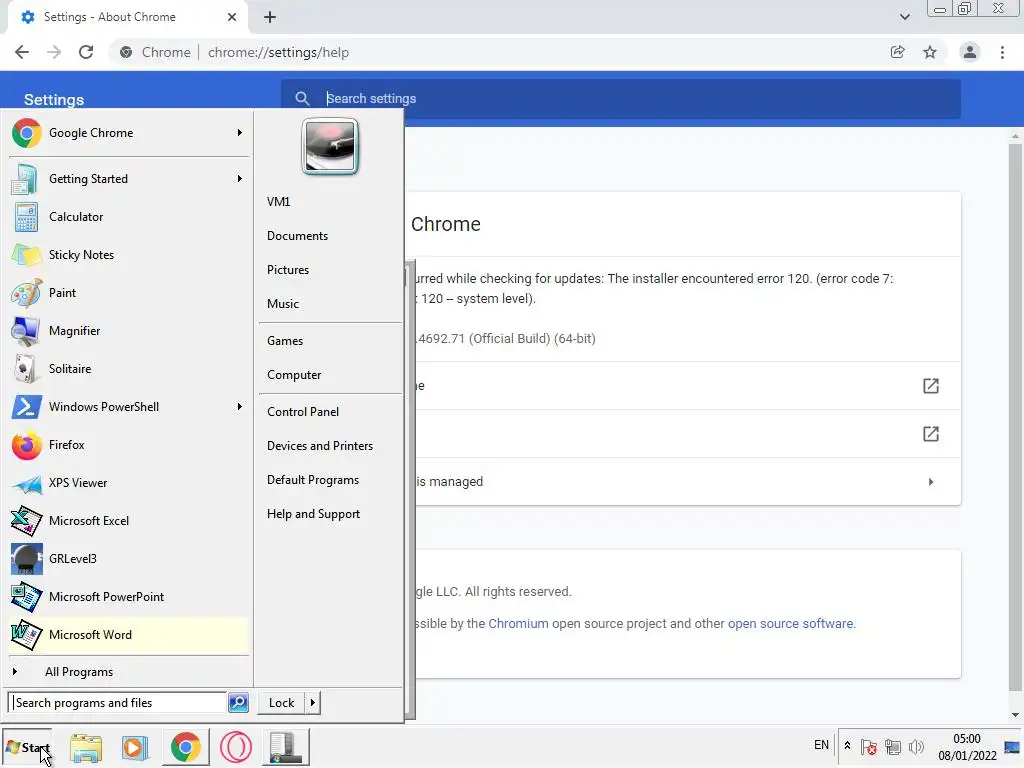Open the second external link icon below the 'e' row

tap(931, 434)
